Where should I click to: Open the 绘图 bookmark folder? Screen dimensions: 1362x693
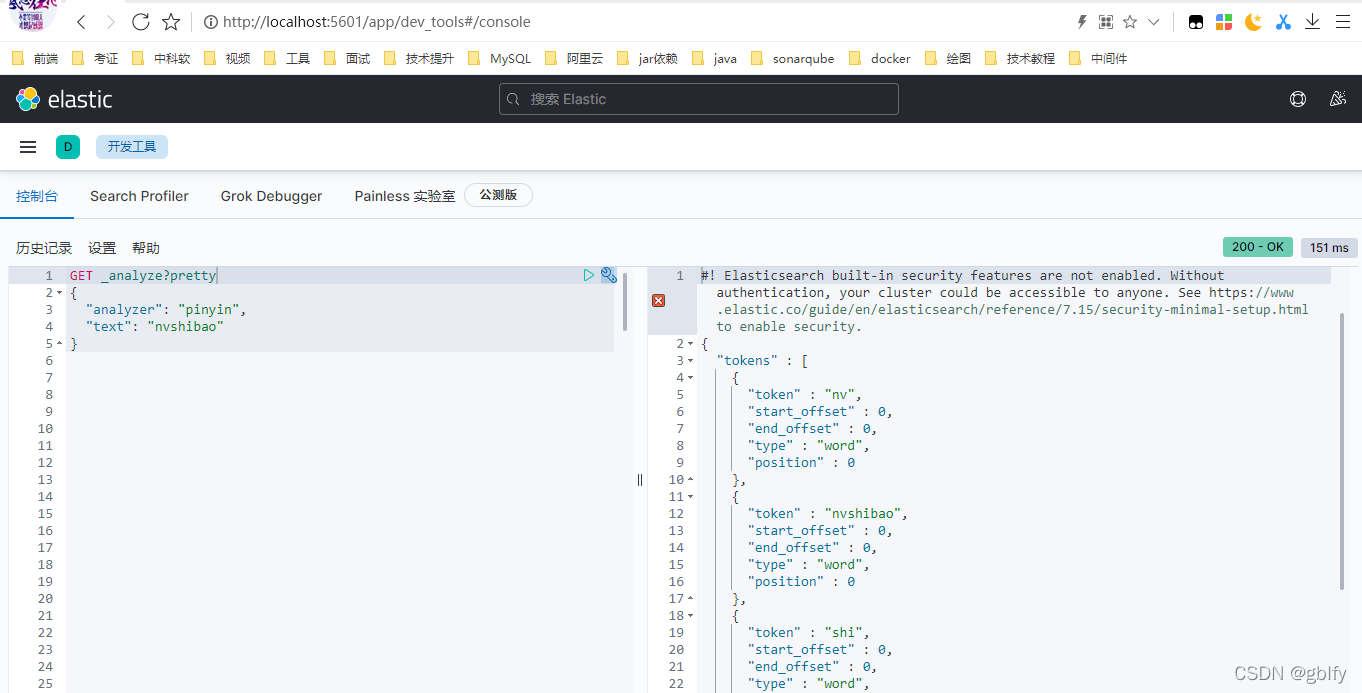point(948,58)
